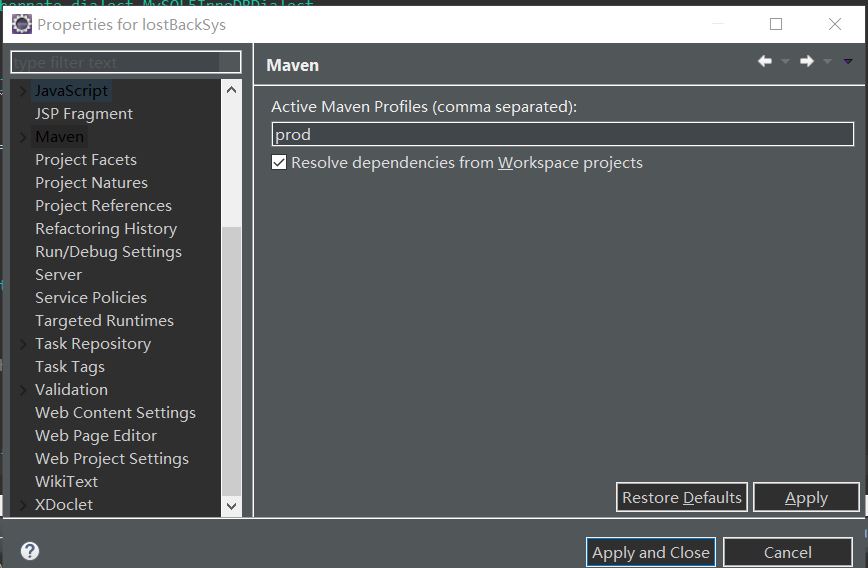Click Apply and Close button
Image resolution: width=868 pixels, height=568 pixels.
coord(650,552)
